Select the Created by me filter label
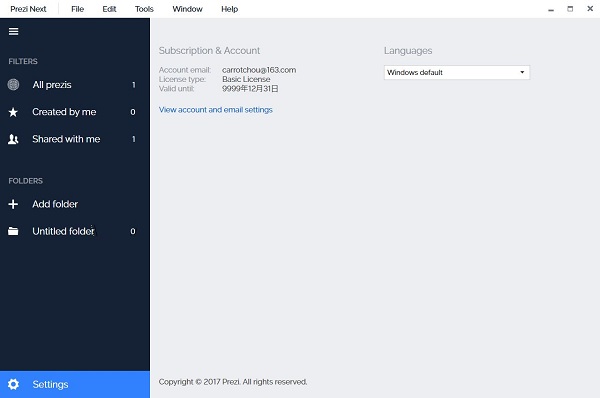Image resolution: width=600 pixels, height=398 pixels. pyautogui.click(x=64, y=112)
